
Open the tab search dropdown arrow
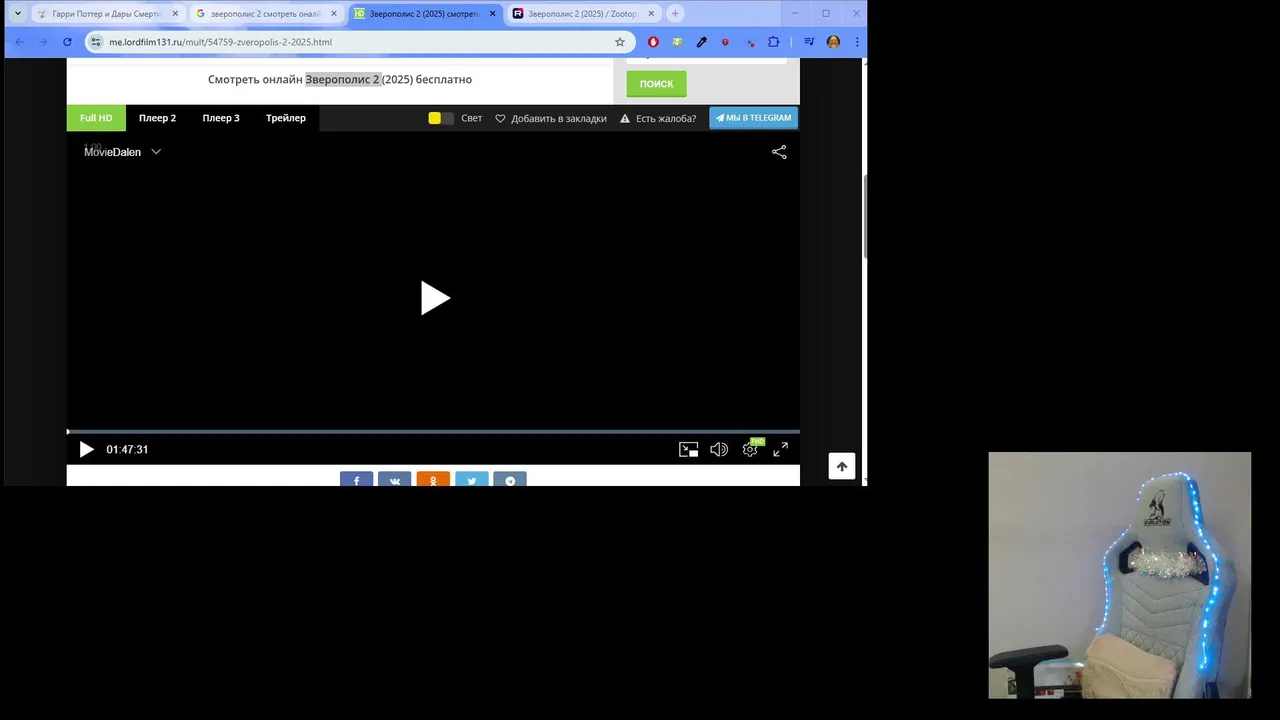[17, 14]
